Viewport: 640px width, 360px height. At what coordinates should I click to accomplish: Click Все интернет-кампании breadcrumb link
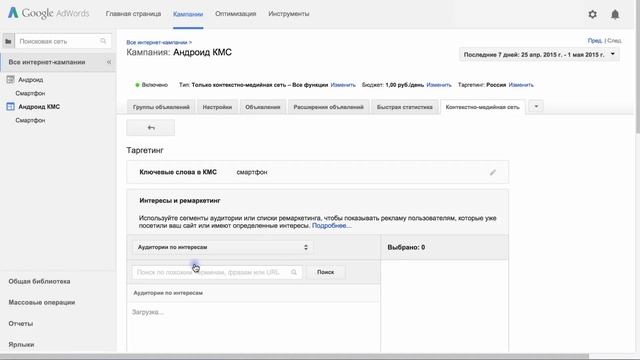click(x=157, y=42)
